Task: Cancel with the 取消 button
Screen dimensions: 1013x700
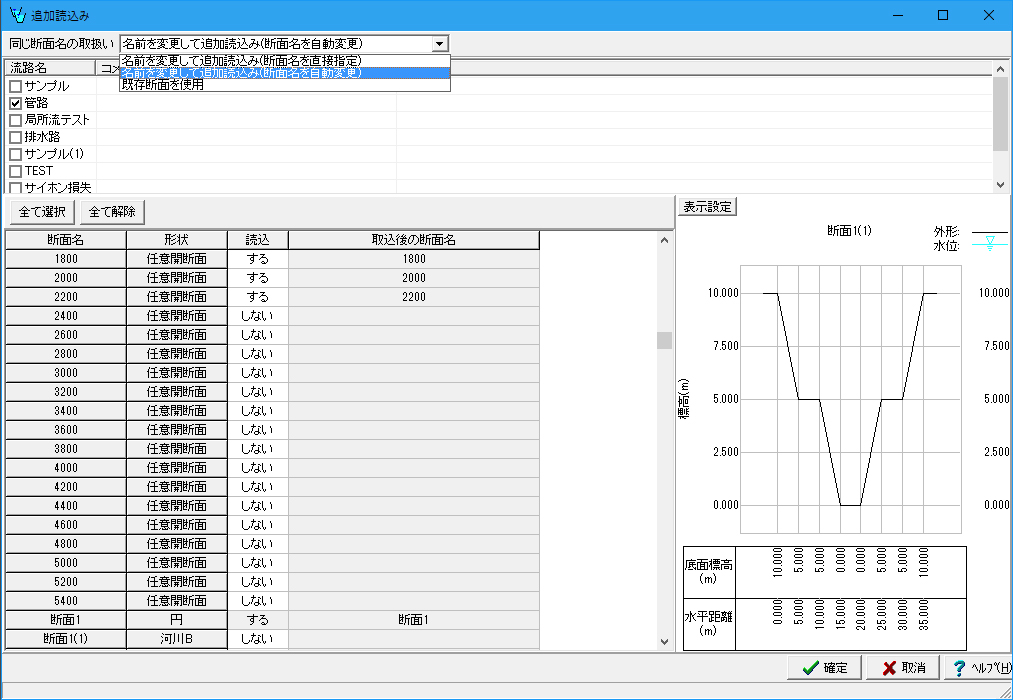Action: (x=903, y=668)
